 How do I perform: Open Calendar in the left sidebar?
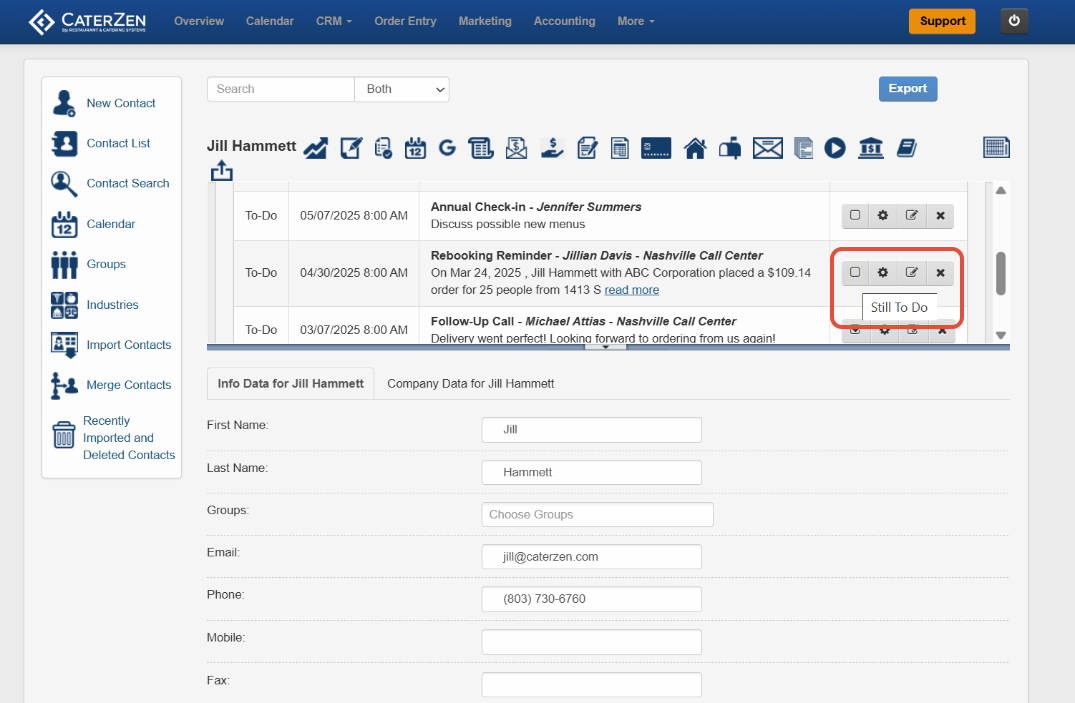[94, 224]
